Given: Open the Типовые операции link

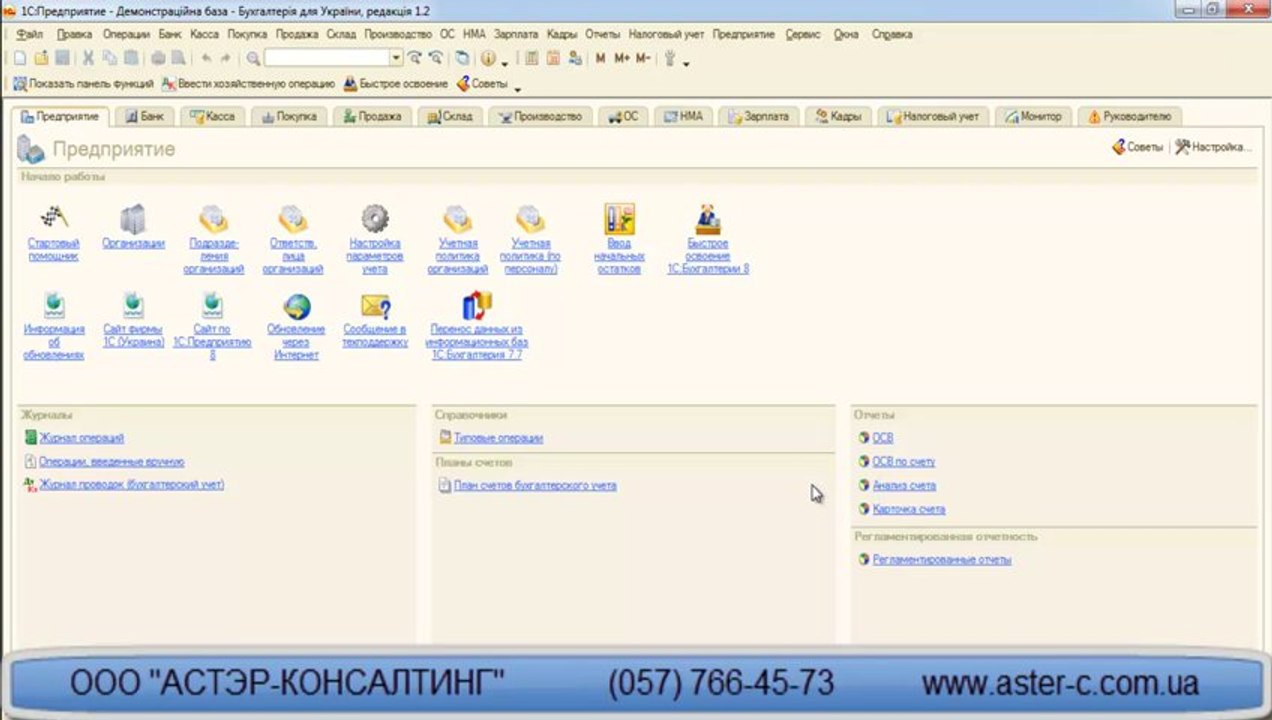Looking at the screenshot, I should [x=498, y=438].
